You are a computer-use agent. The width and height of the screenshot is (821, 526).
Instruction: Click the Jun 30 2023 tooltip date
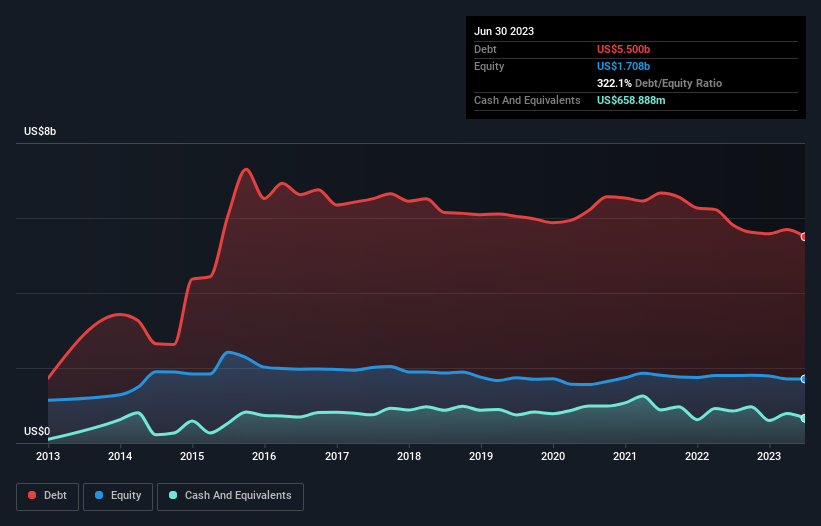coord(504,31)
